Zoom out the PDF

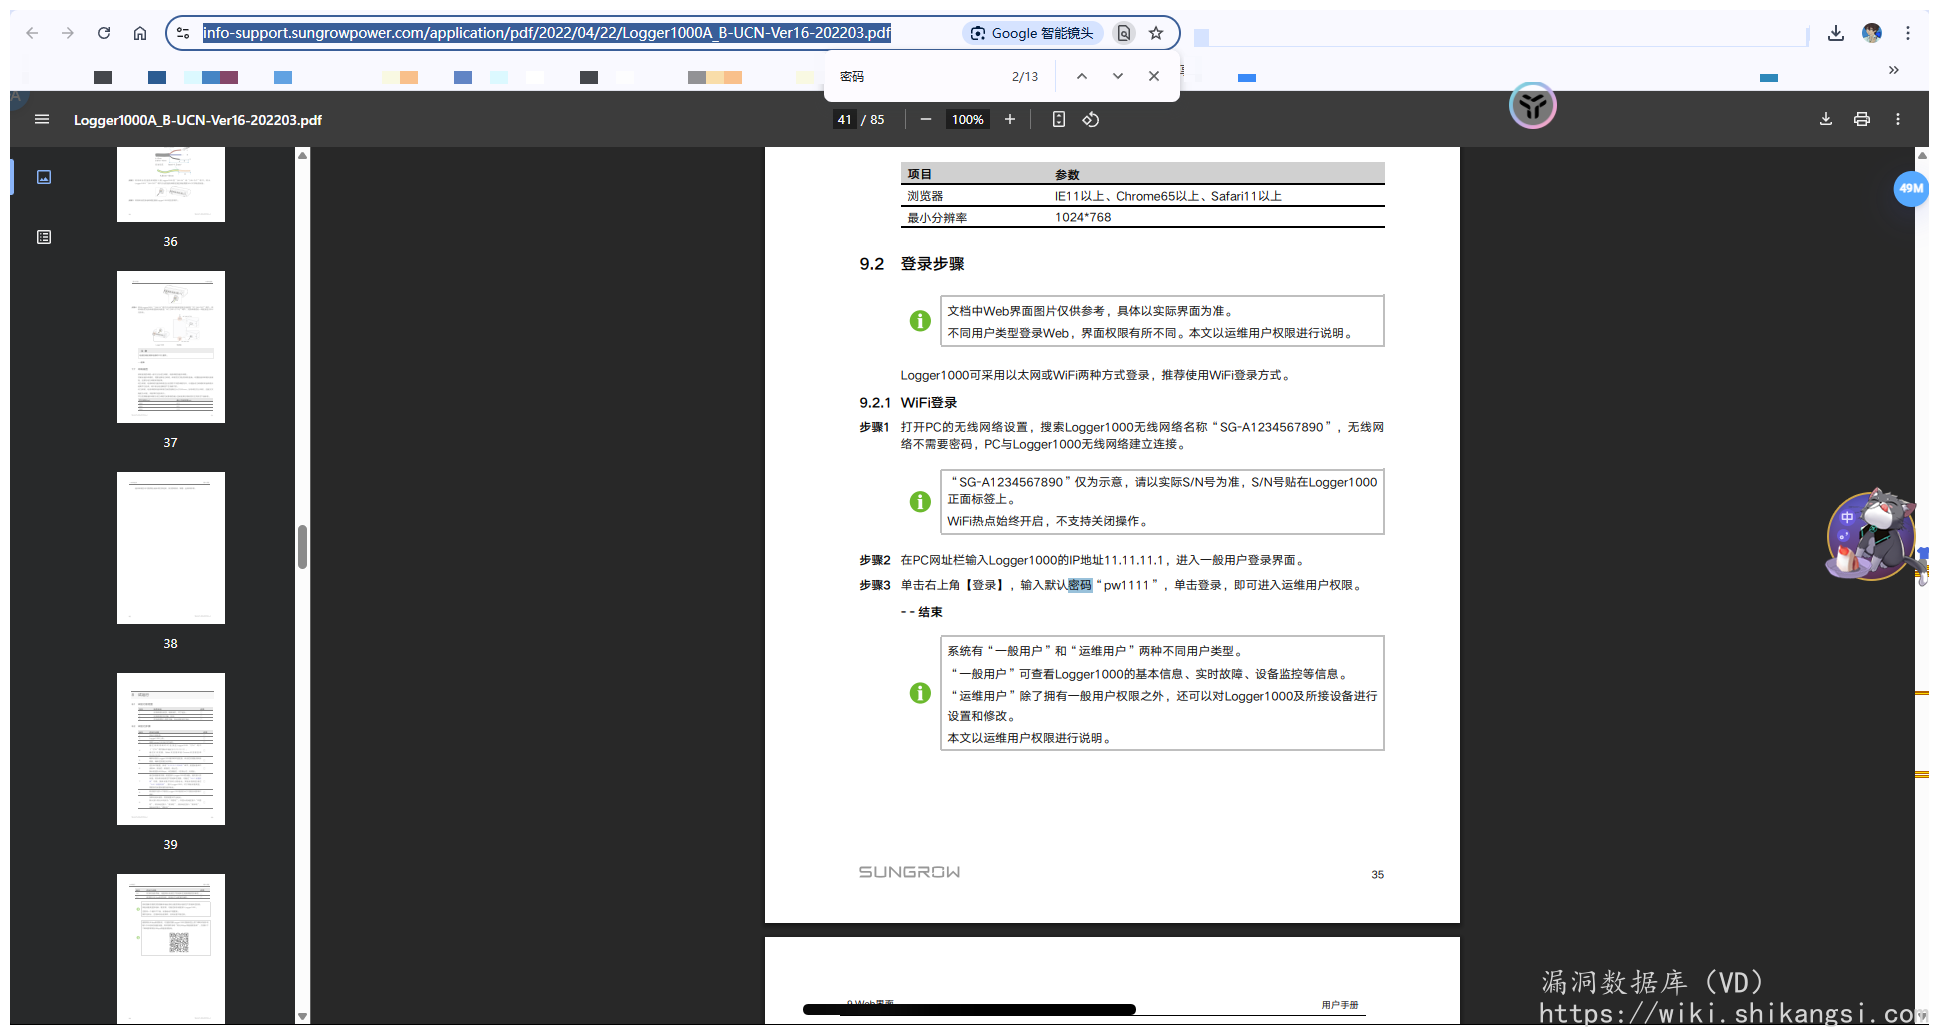926,119
